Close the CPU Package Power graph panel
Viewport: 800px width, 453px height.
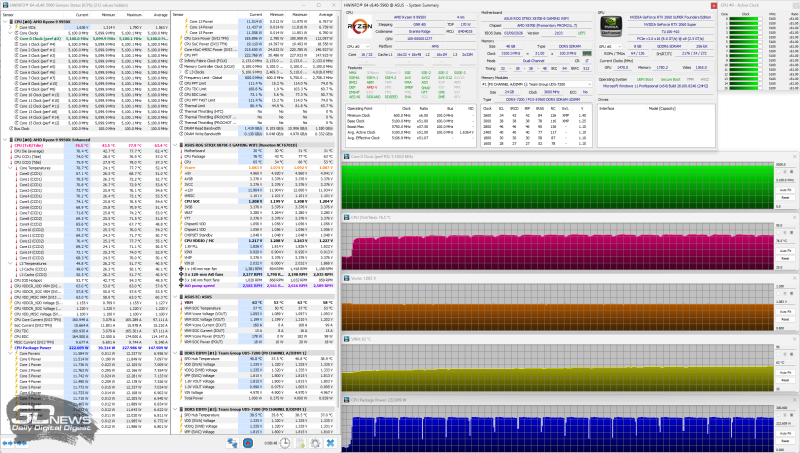click(x=794, y=400)
